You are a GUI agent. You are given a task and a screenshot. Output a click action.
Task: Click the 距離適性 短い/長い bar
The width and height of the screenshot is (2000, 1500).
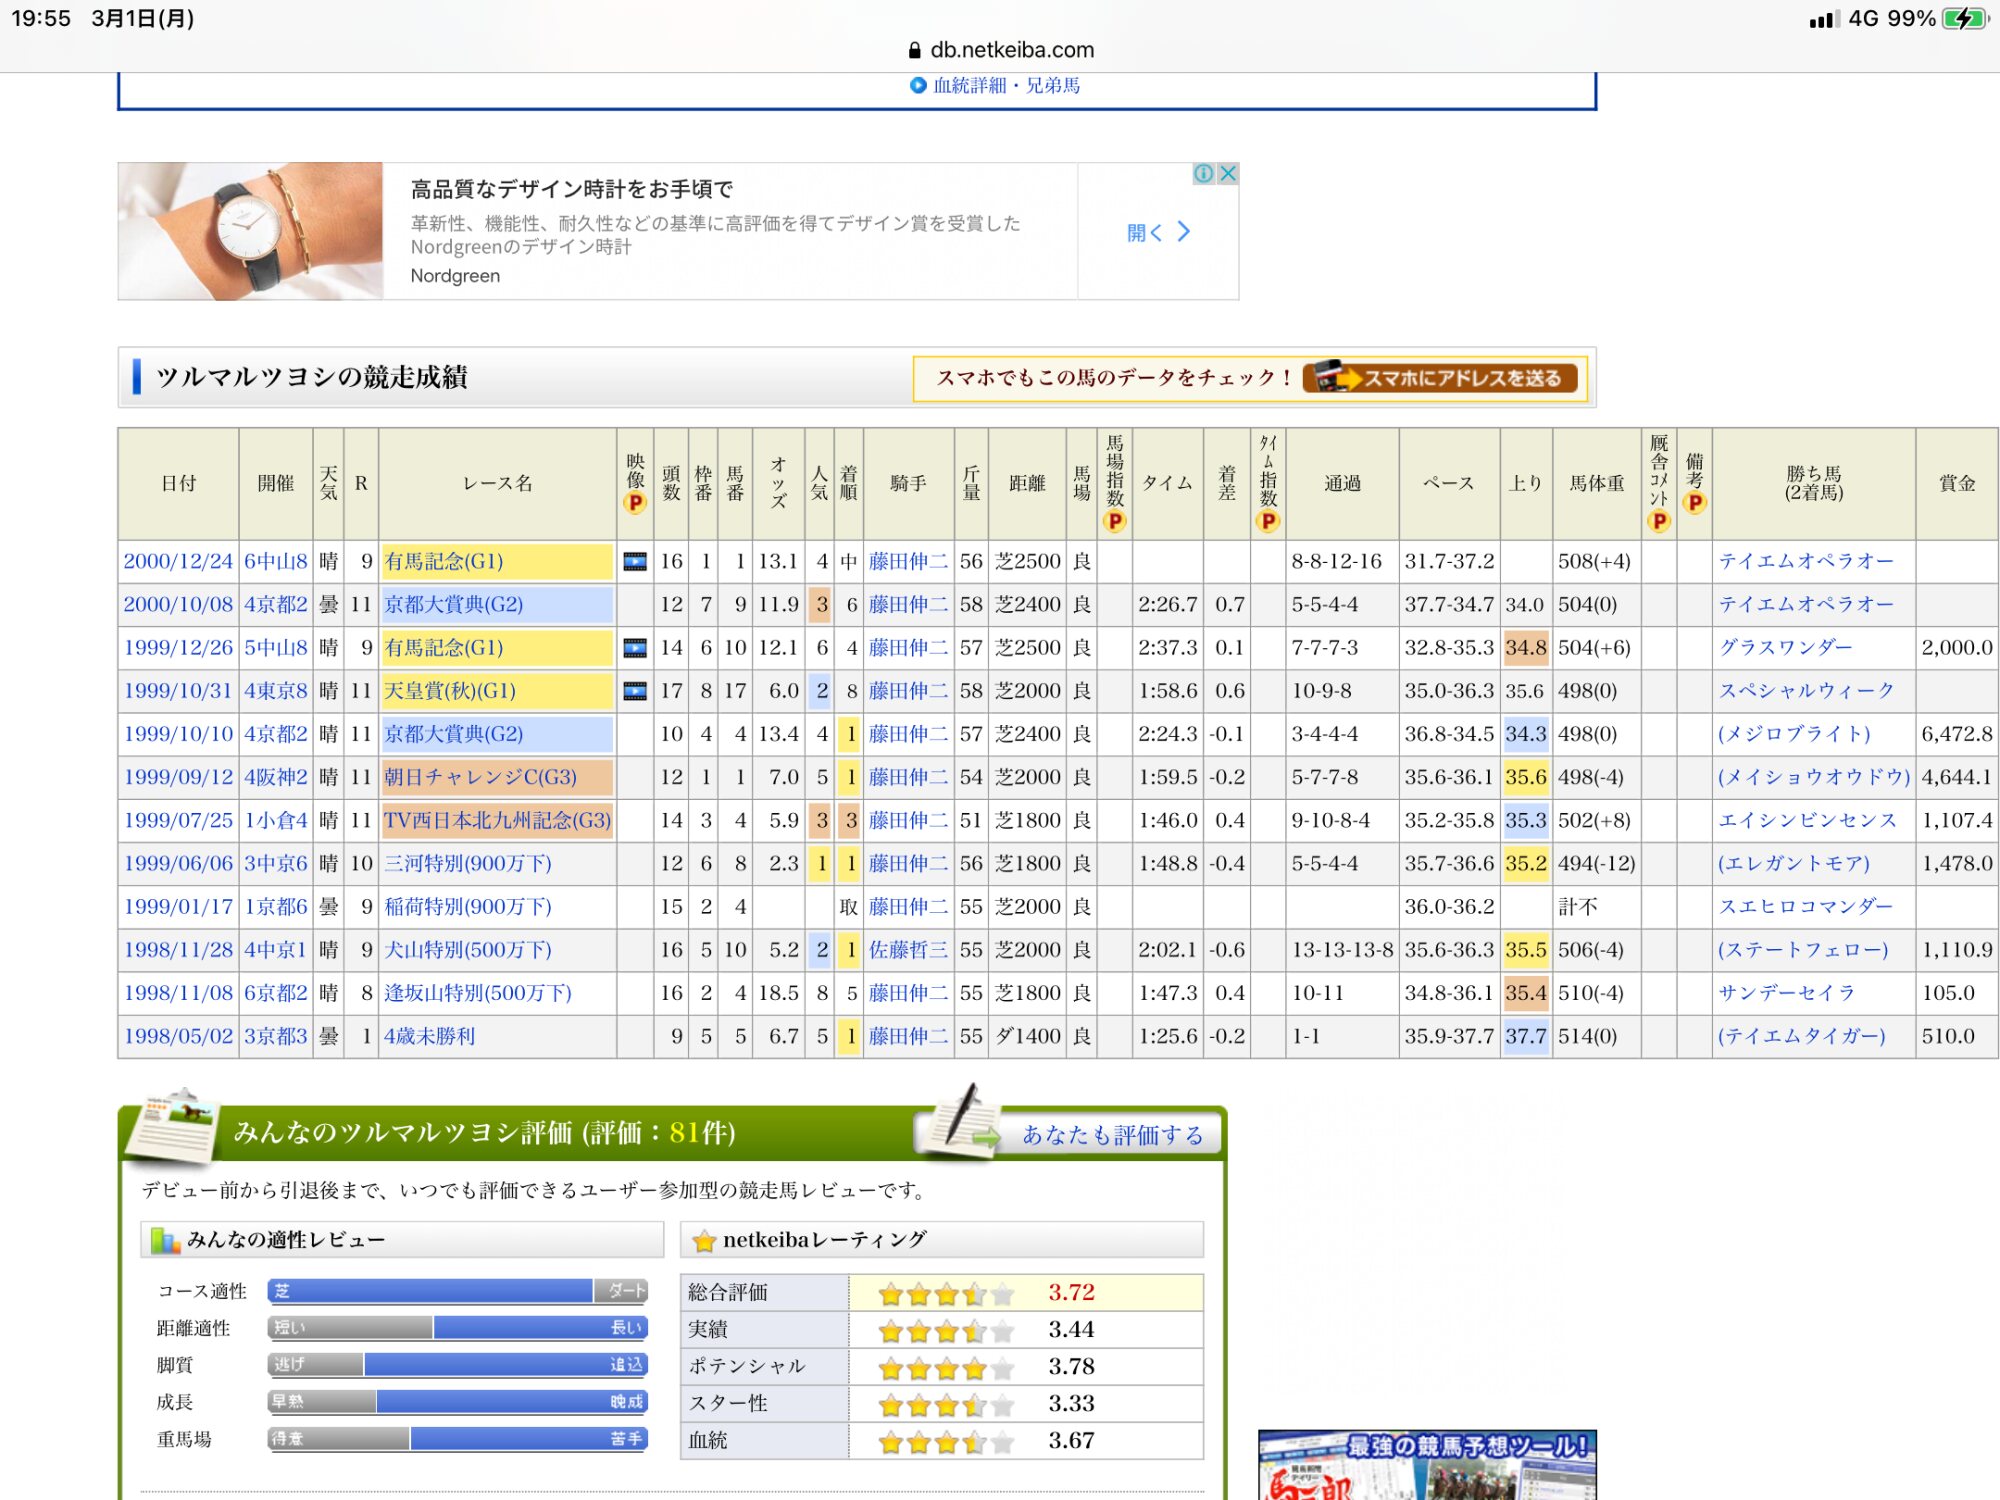(458, 1328)
